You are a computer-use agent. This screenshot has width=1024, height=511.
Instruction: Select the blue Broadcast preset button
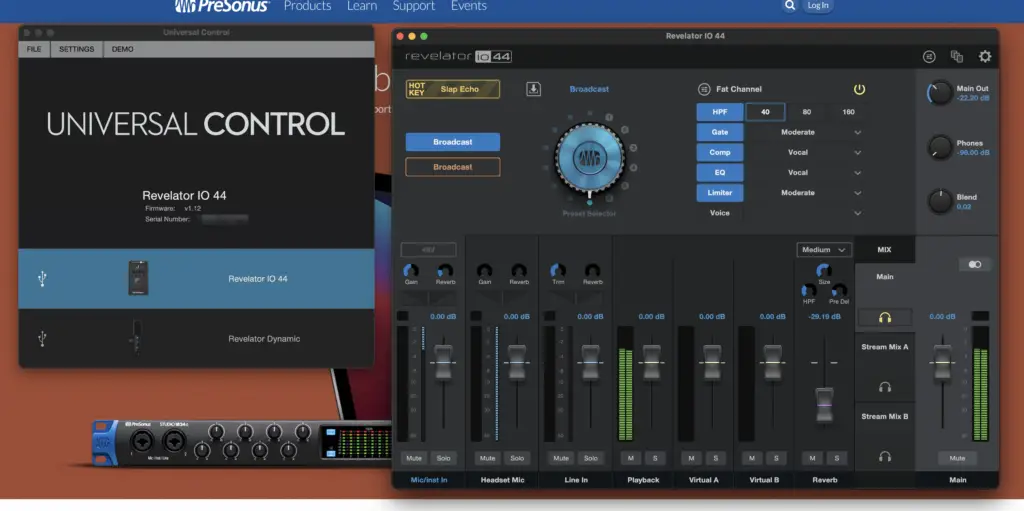tap(453, 142)
